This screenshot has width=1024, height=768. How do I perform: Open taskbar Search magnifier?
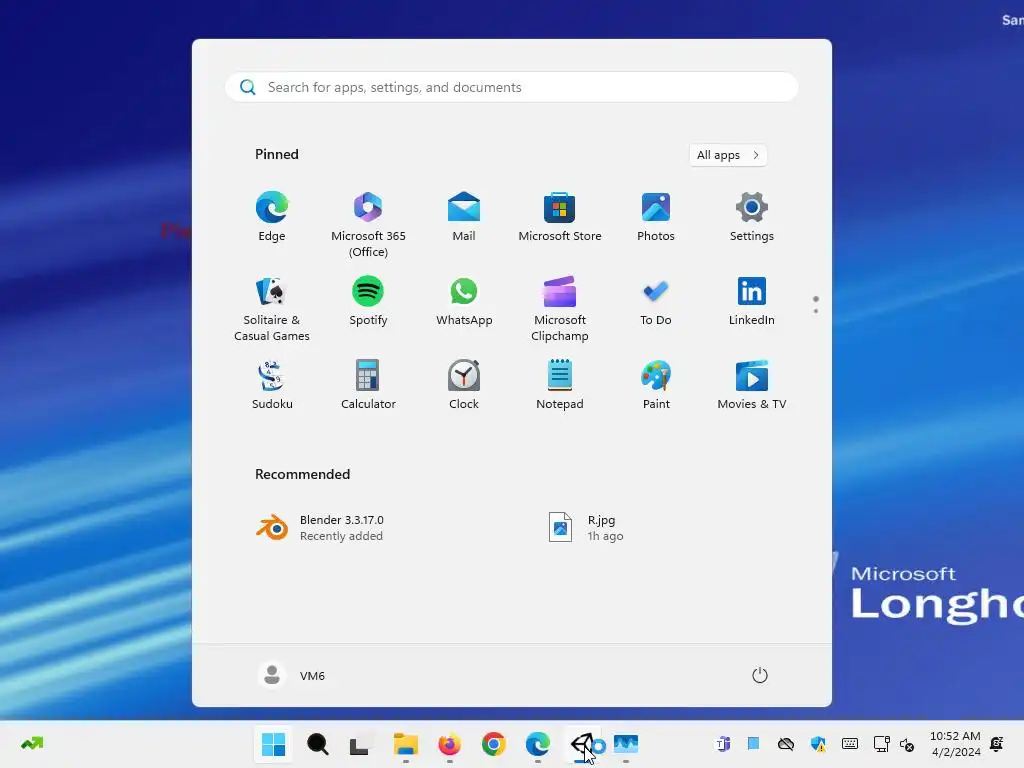coord(317,744)
